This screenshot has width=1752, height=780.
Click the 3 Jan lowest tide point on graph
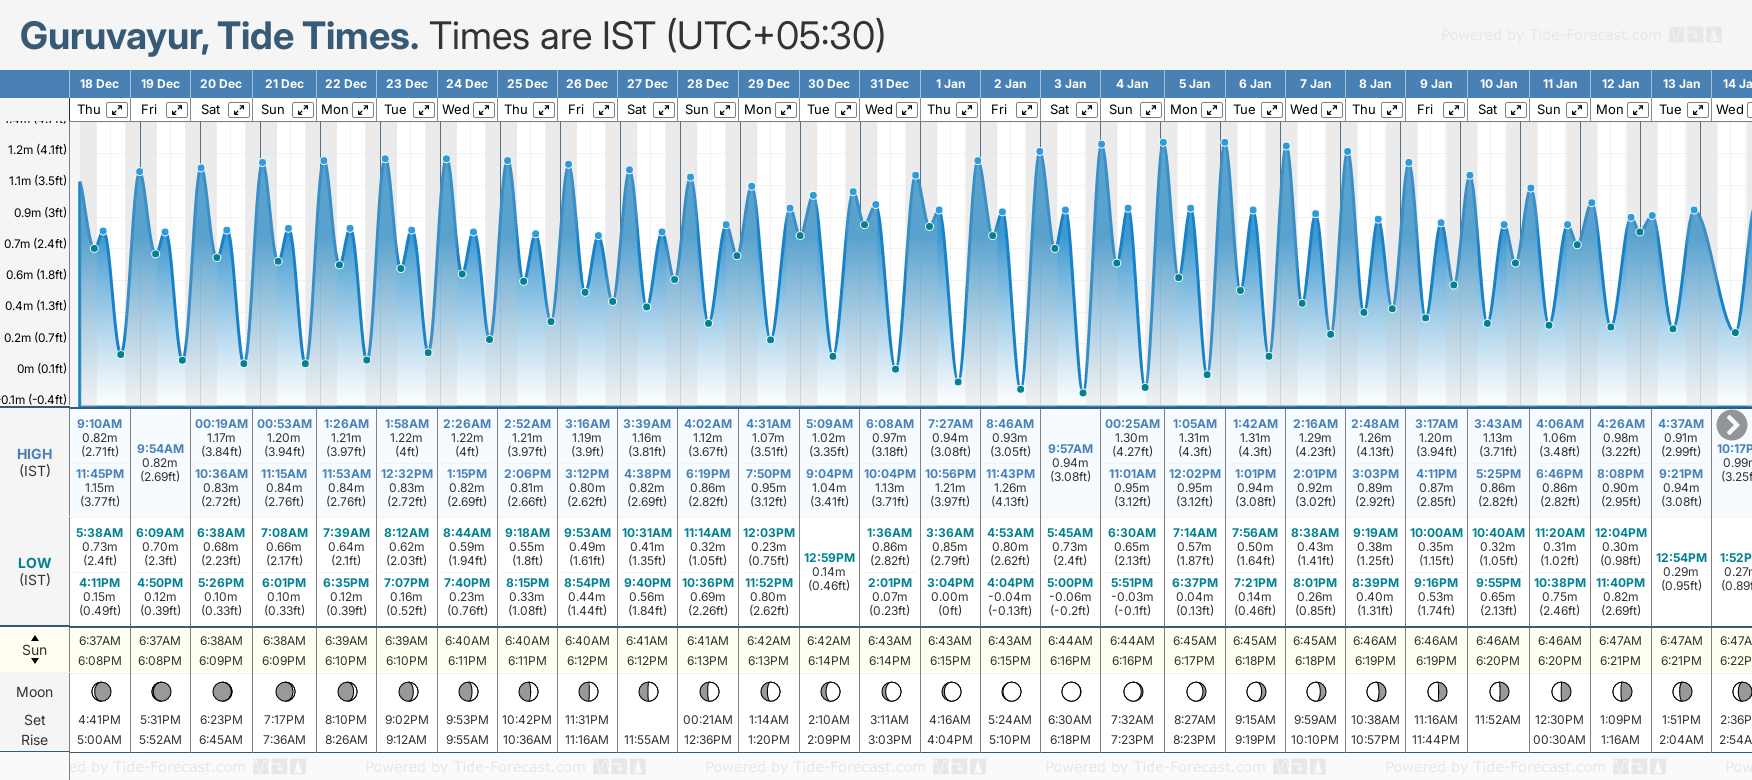[x=1083, y=393]
